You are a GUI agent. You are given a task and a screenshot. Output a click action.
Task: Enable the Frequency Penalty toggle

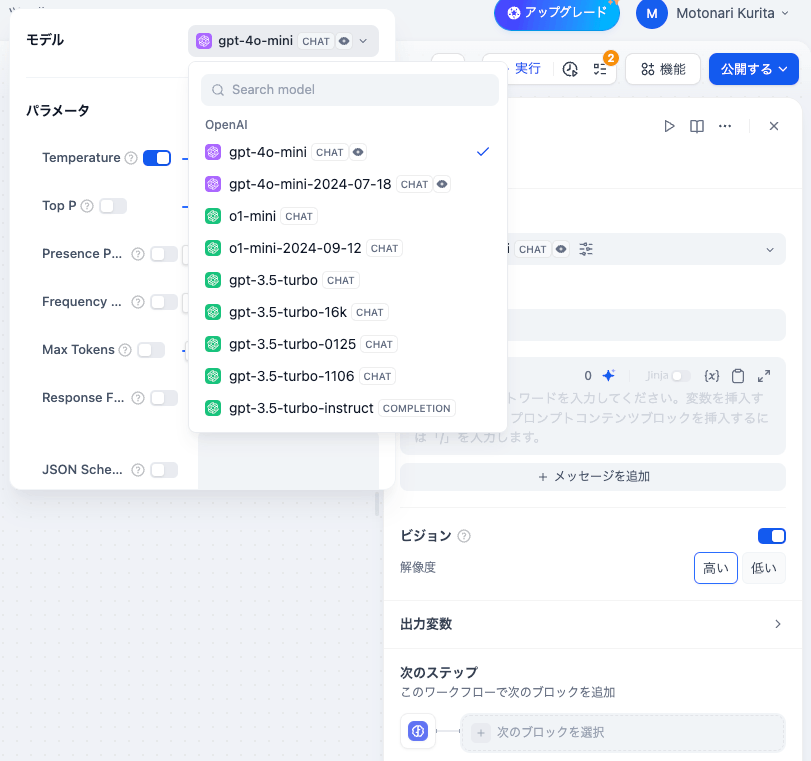tap(164, 302)
